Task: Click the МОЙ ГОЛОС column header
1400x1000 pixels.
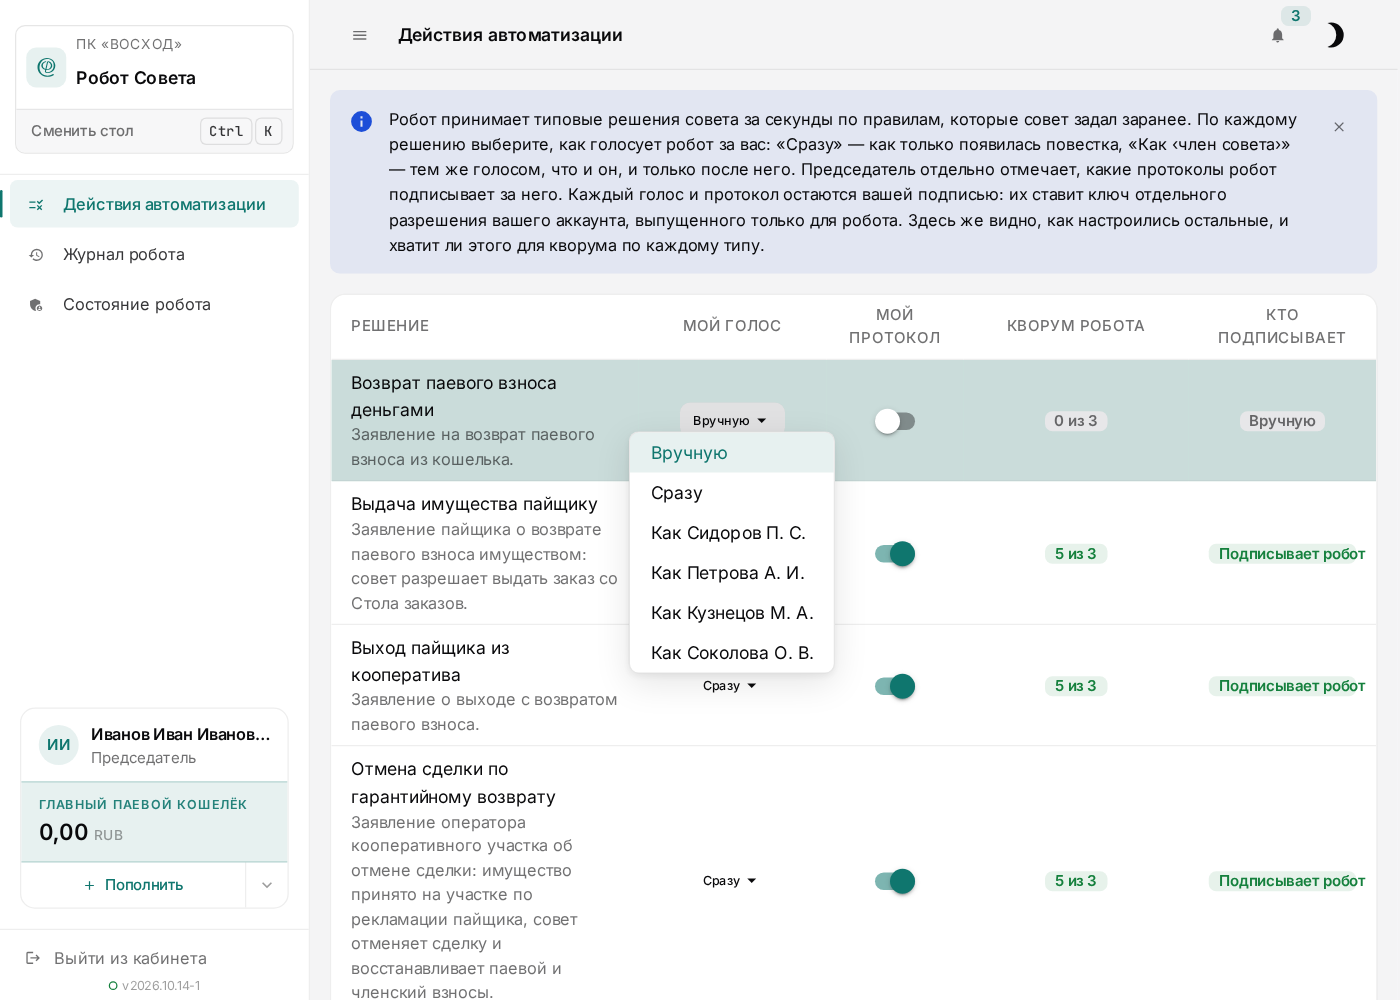Action: (732, 326)
